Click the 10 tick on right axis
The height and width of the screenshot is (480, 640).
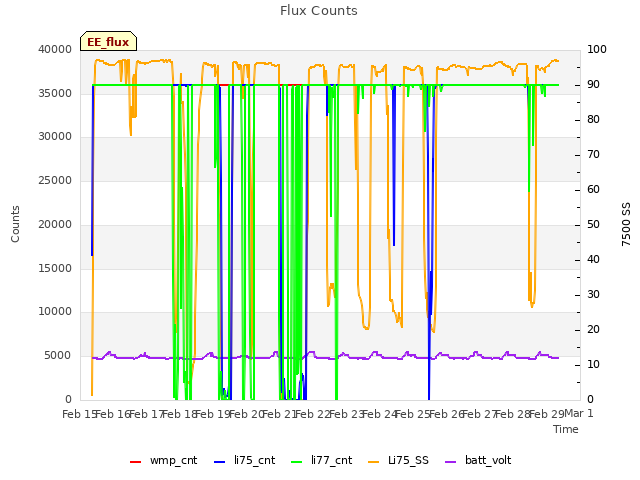[593, 364]
